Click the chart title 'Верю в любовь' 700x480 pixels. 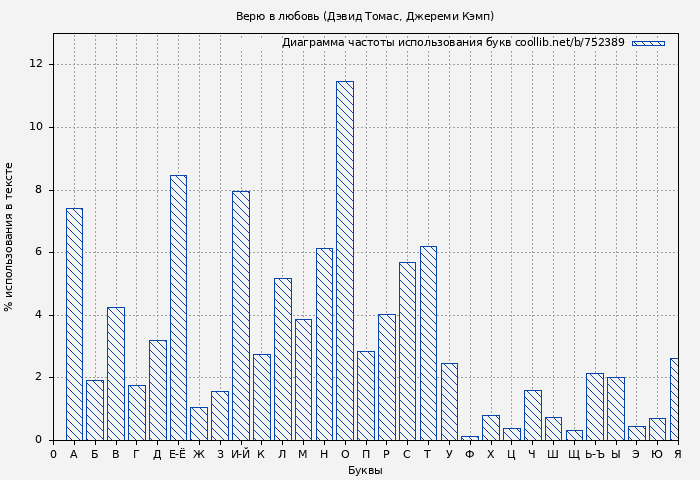click(364, 16)
